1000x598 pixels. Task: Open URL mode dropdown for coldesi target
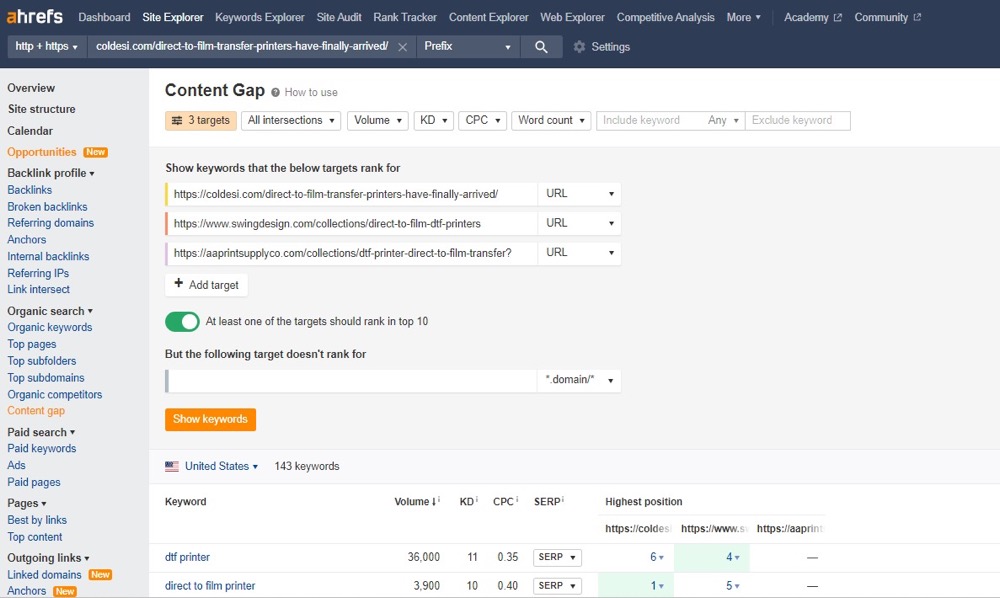[579, 194]
